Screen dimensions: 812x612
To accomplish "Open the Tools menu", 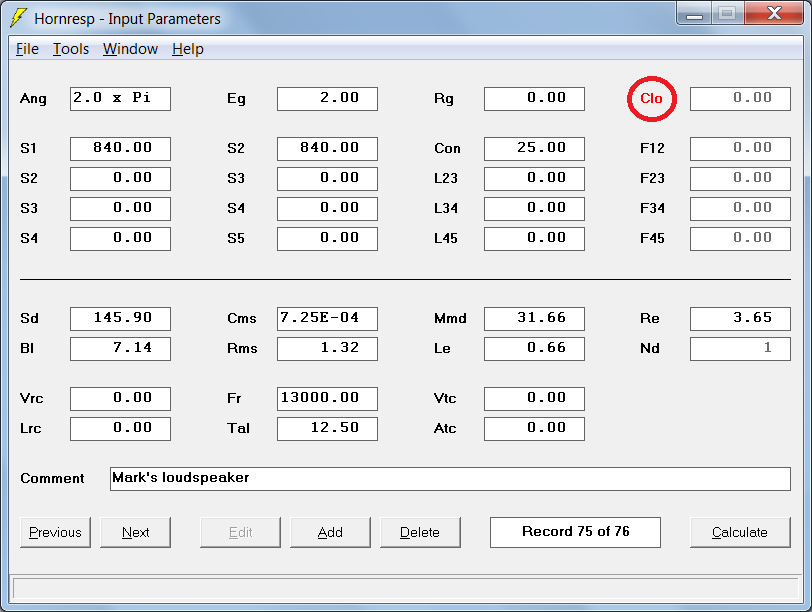I will (71, 49).
